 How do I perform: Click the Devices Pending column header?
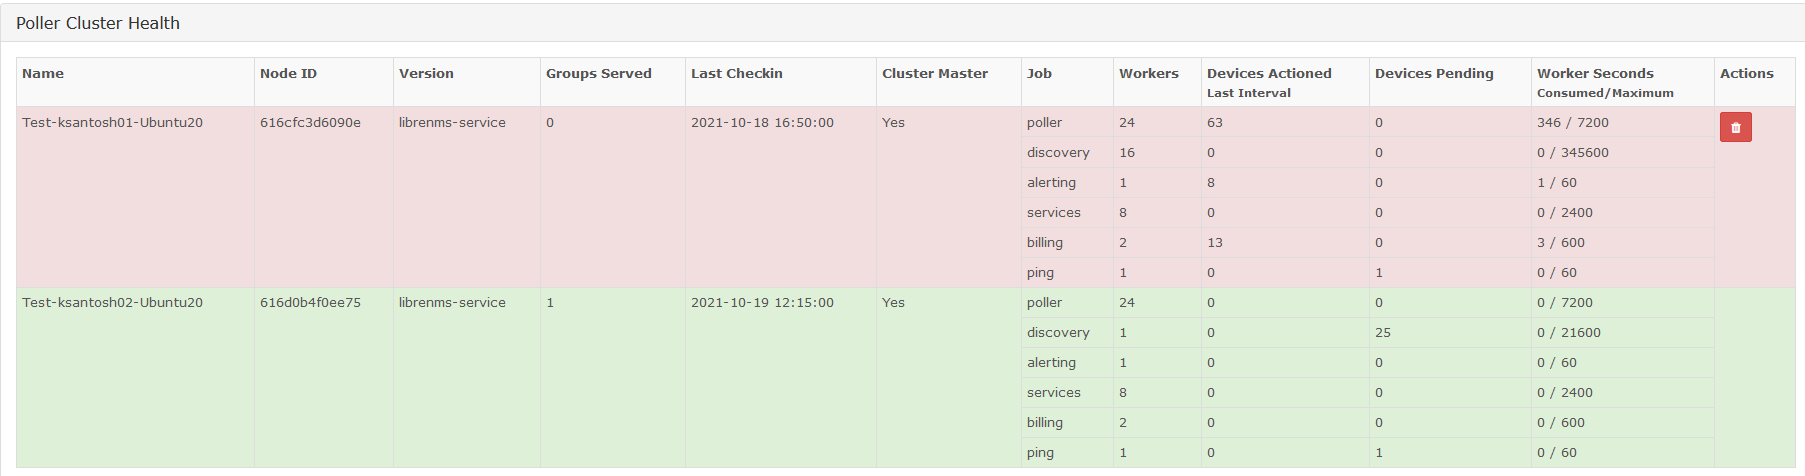[x=1434, y=73]
